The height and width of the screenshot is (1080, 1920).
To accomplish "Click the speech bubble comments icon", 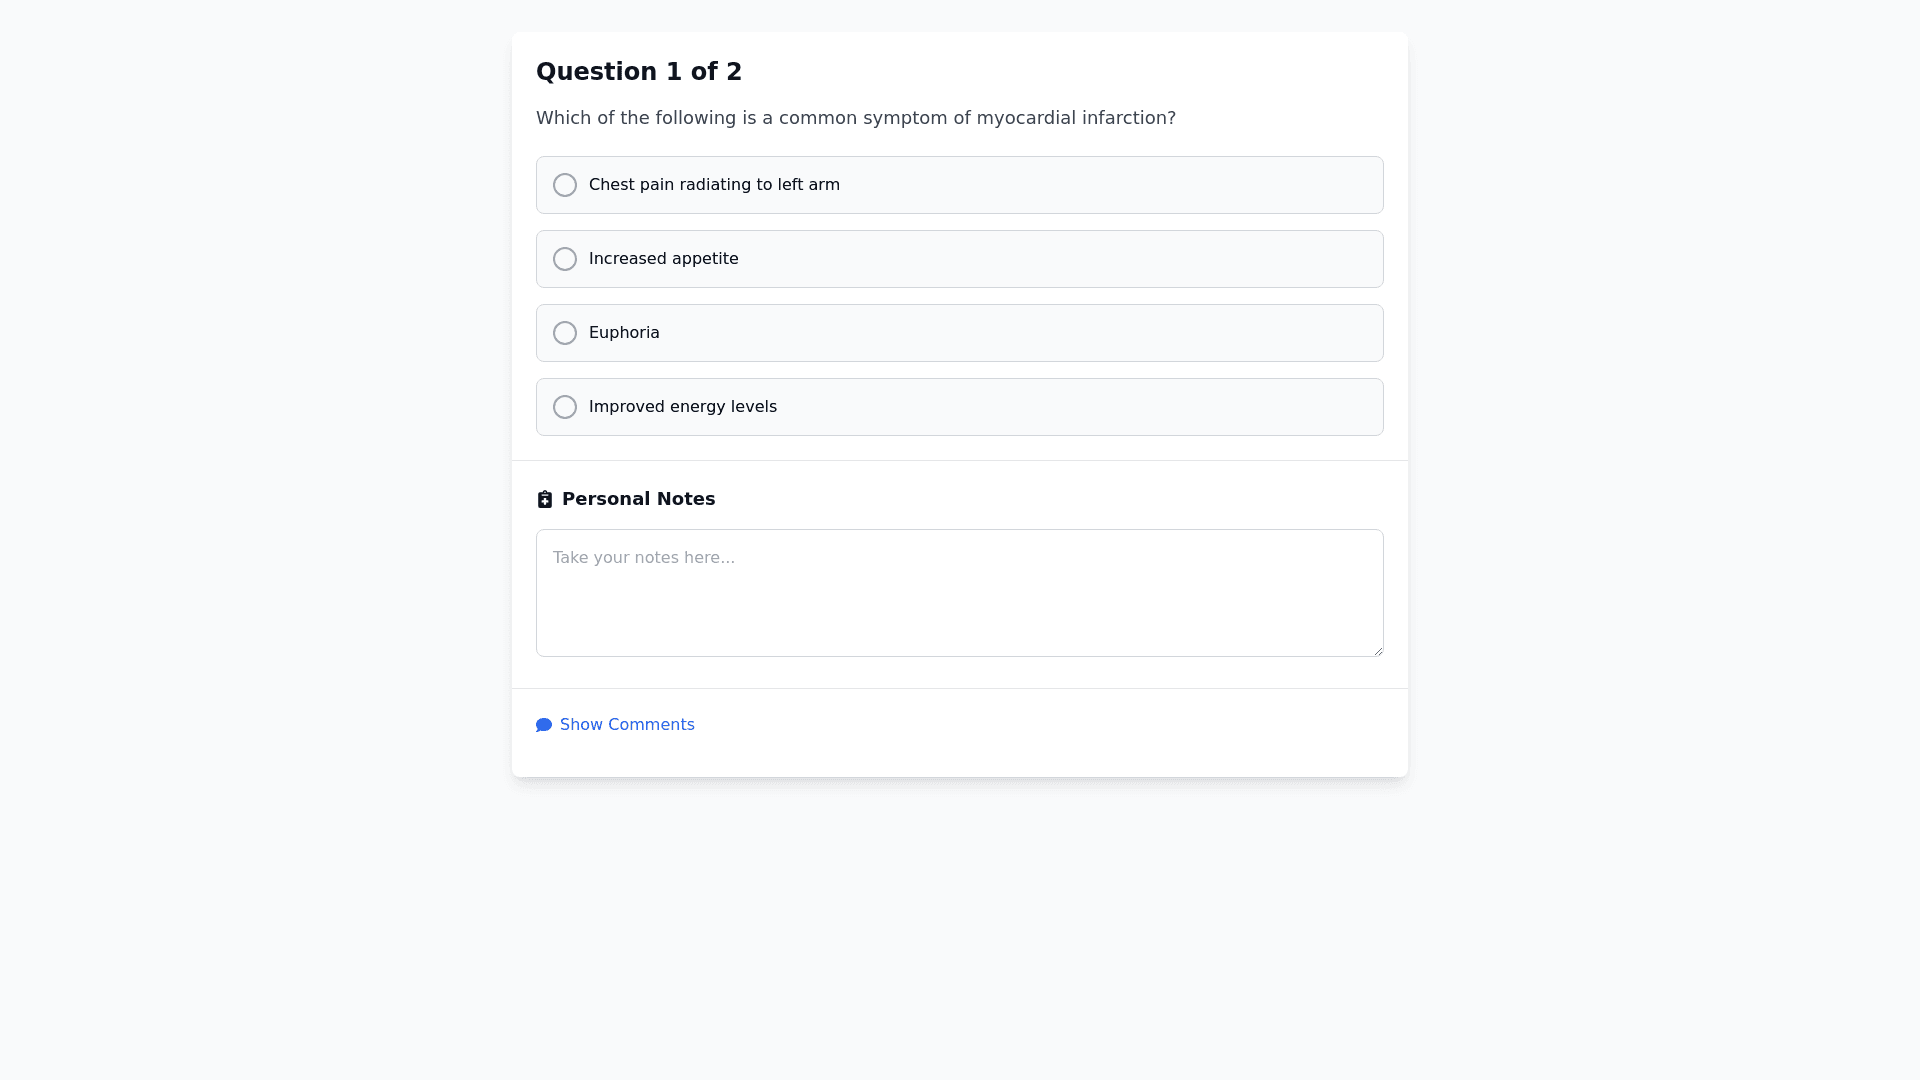I will tap(544, 725).
